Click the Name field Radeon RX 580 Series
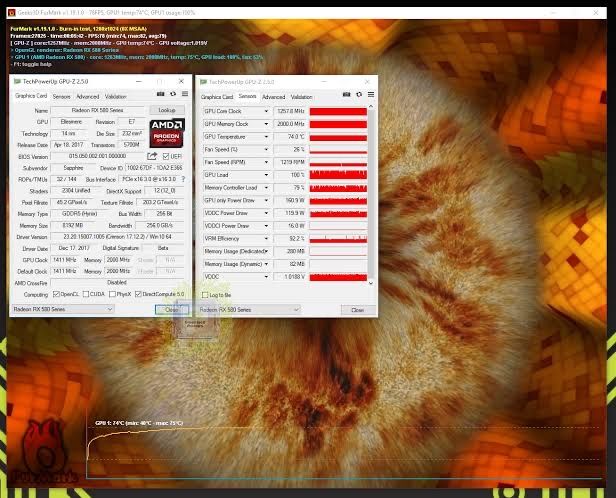This screenshot has height=498, width=616. pyautogui.click(x=97, y=110)
